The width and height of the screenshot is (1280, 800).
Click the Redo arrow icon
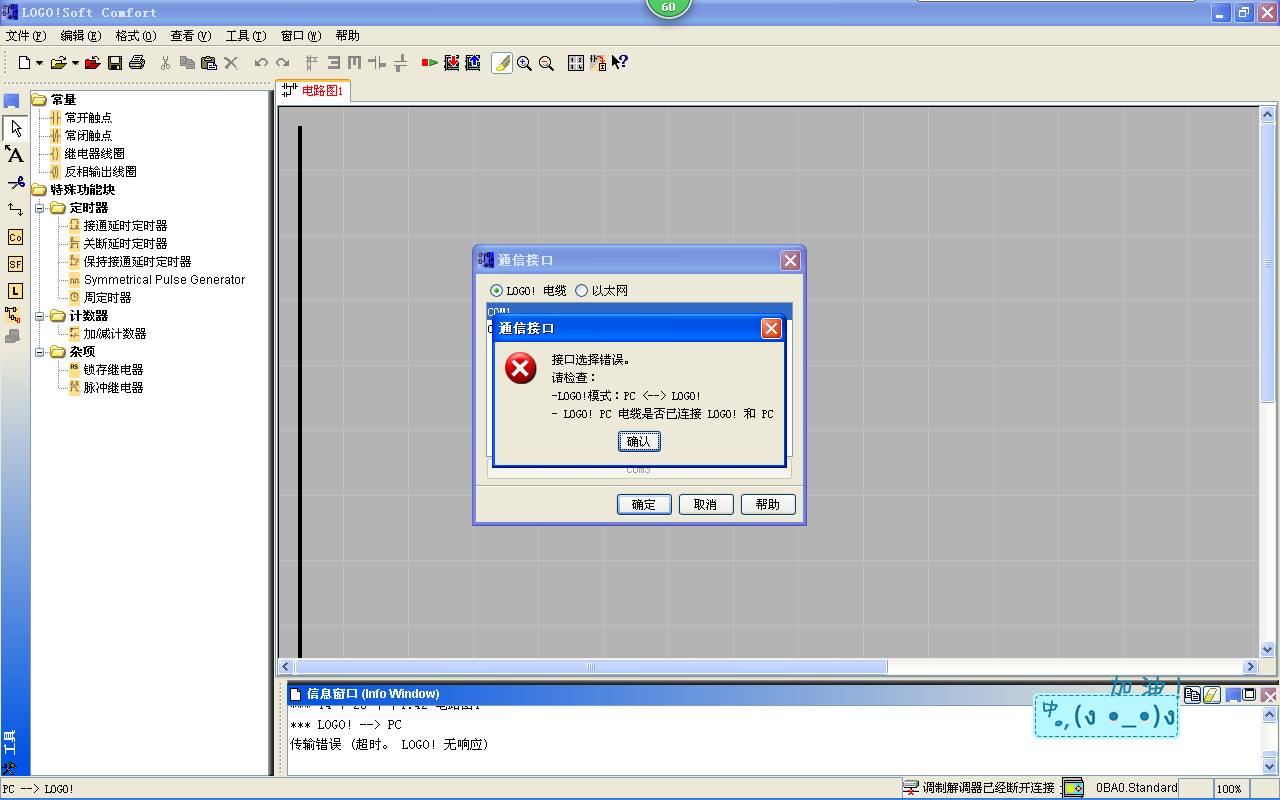click(283, 63)
